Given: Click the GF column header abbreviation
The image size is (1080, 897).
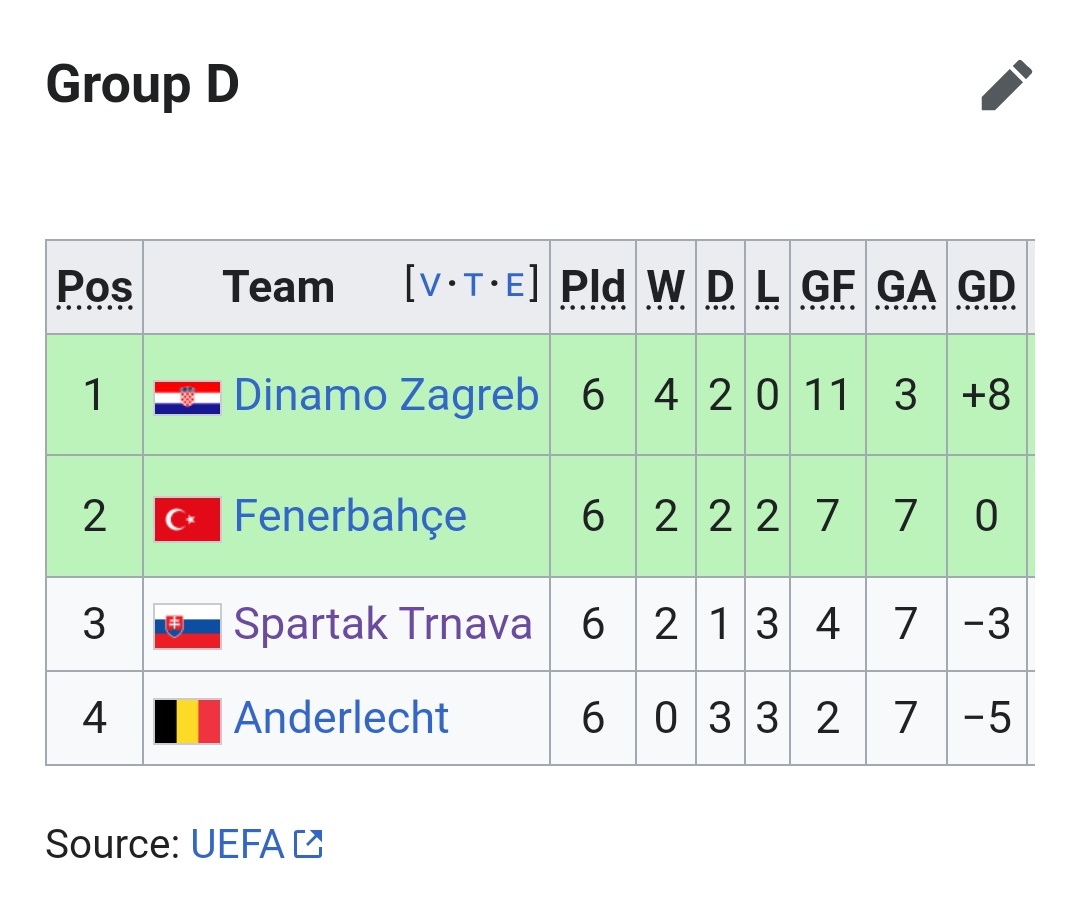Looking at the screenshot, I should click(x=827, y=287).
